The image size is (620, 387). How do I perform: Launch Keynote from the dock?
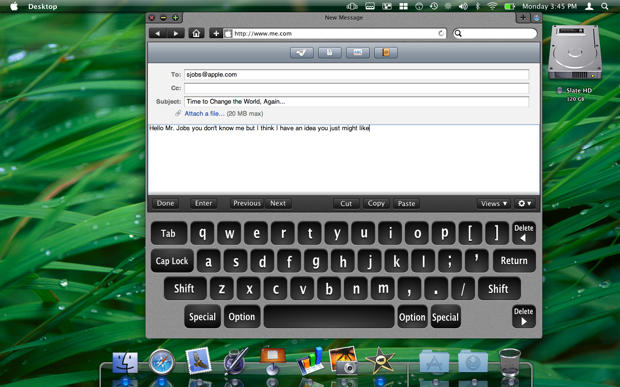coord(272,361)
